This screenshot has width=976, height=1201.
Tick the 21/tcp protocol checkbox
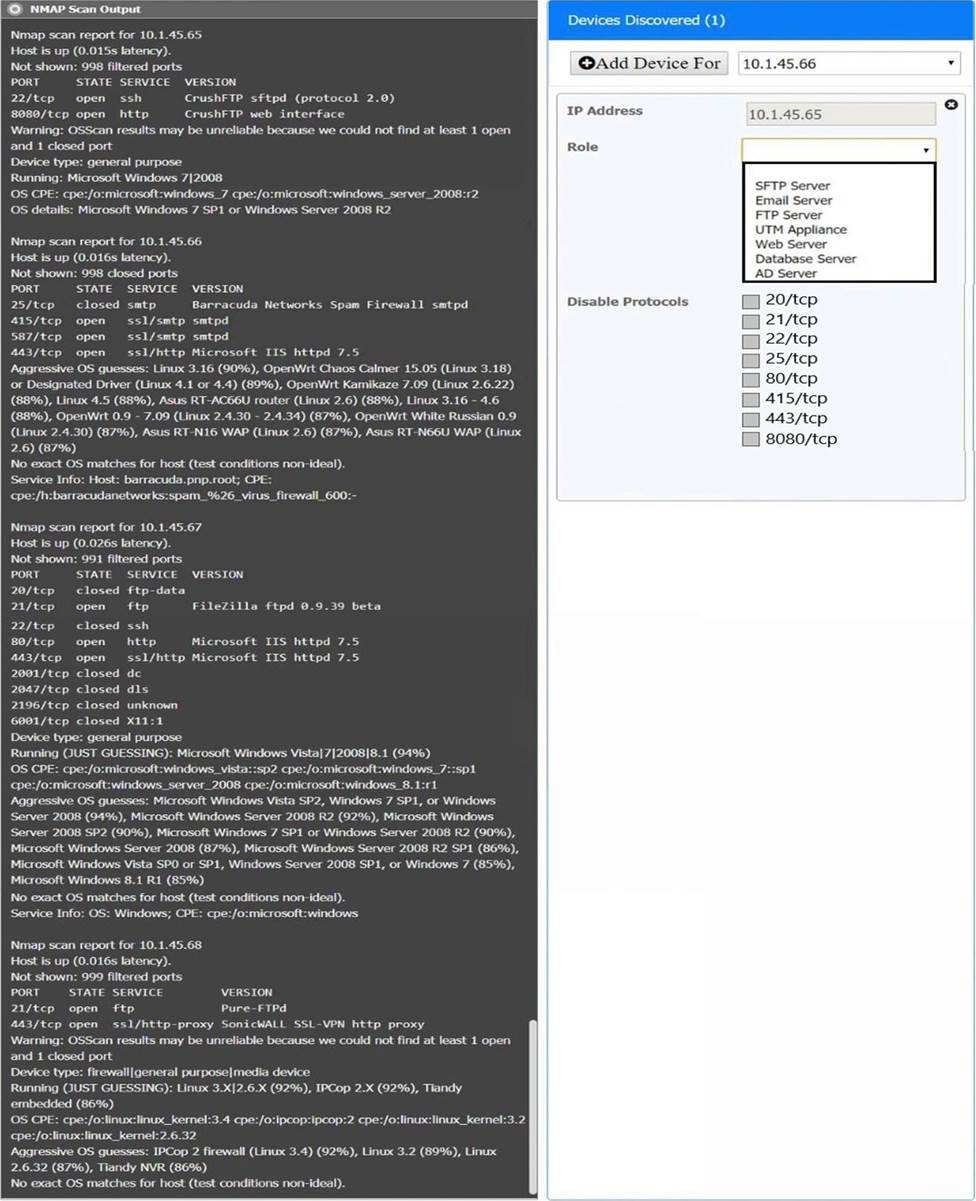(x=751, y=321)
